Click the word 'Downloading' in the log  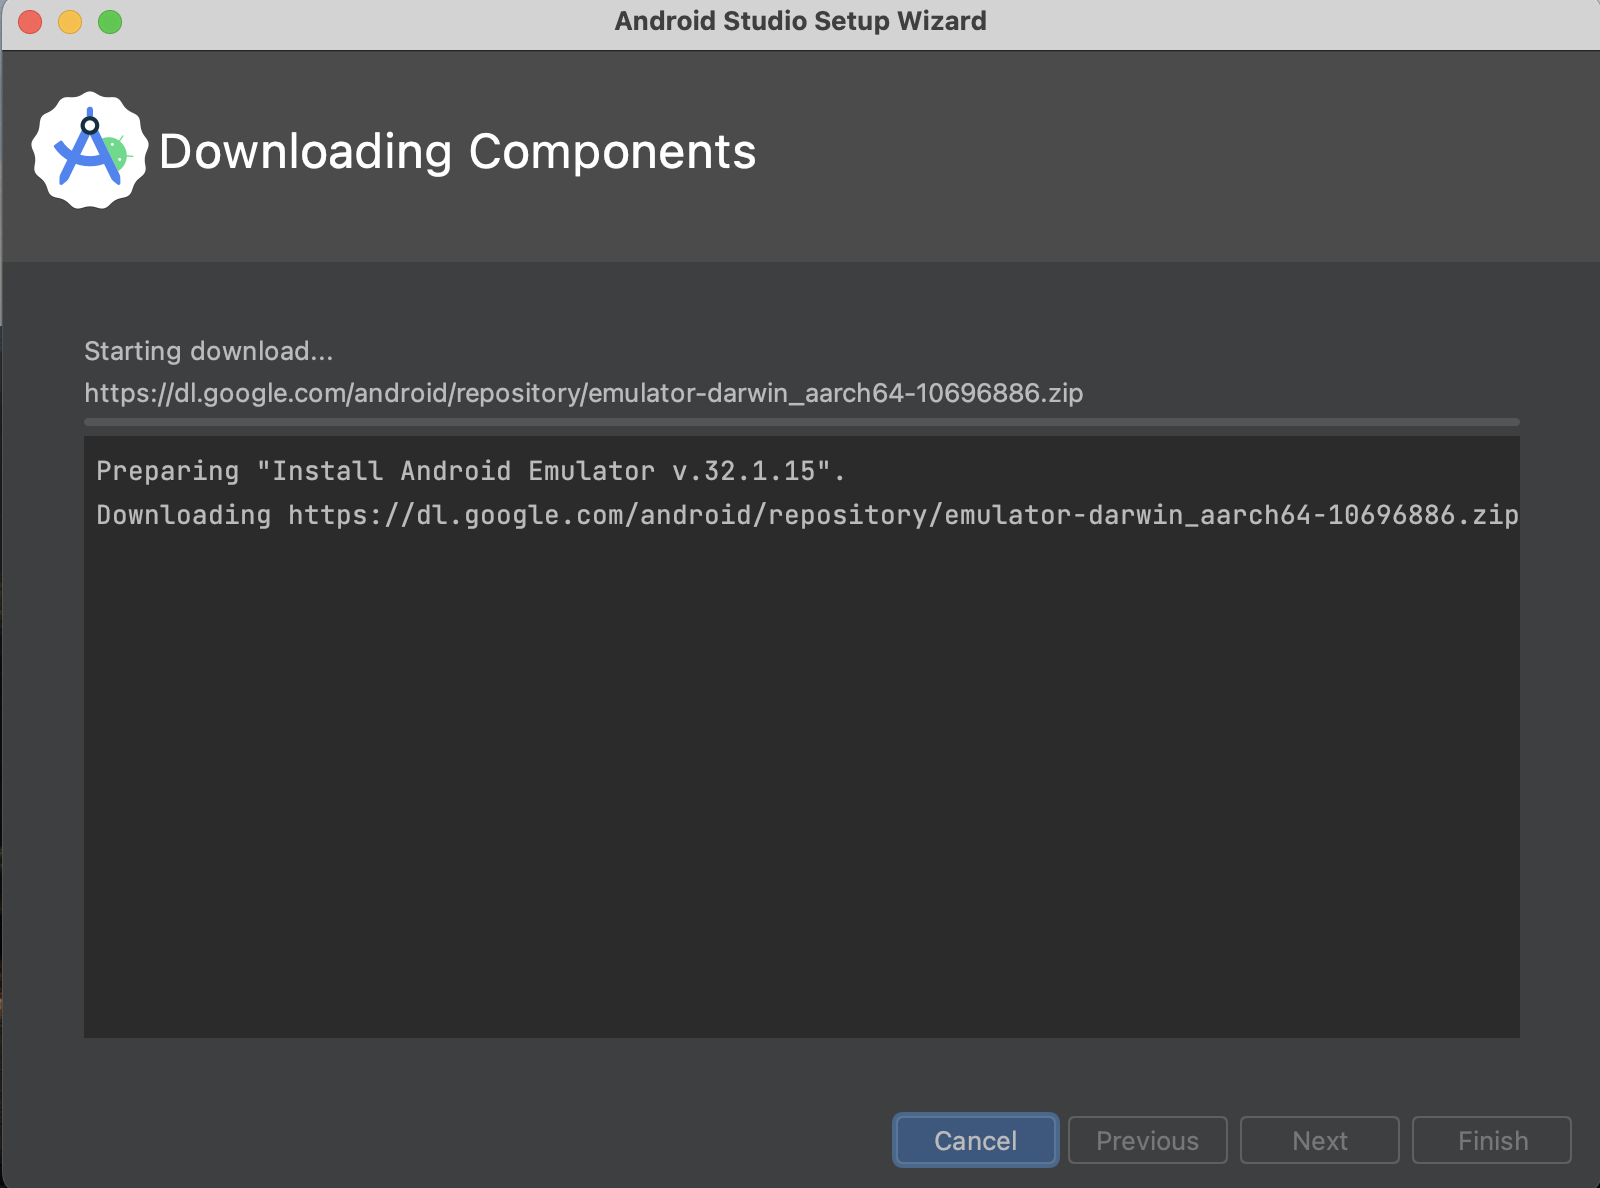(x=183, y=515)
